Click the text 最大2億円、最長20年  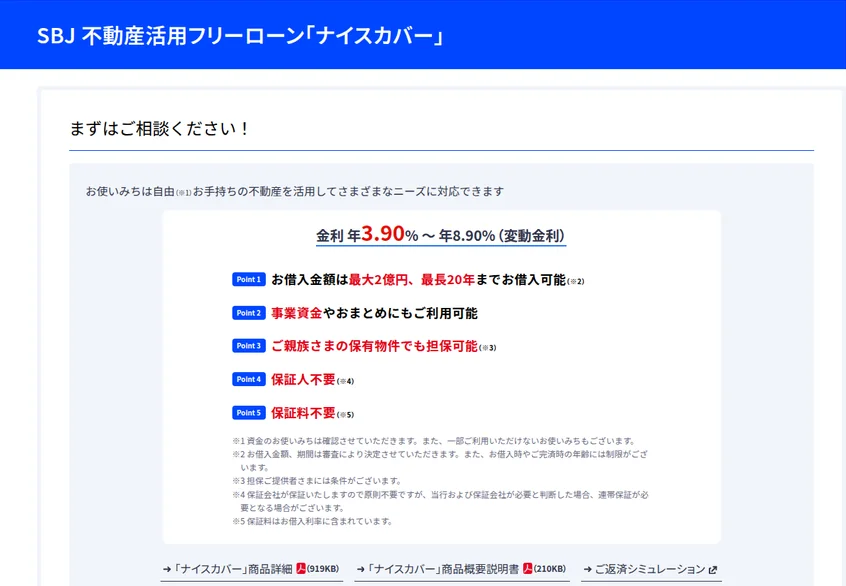pos(412,280)
